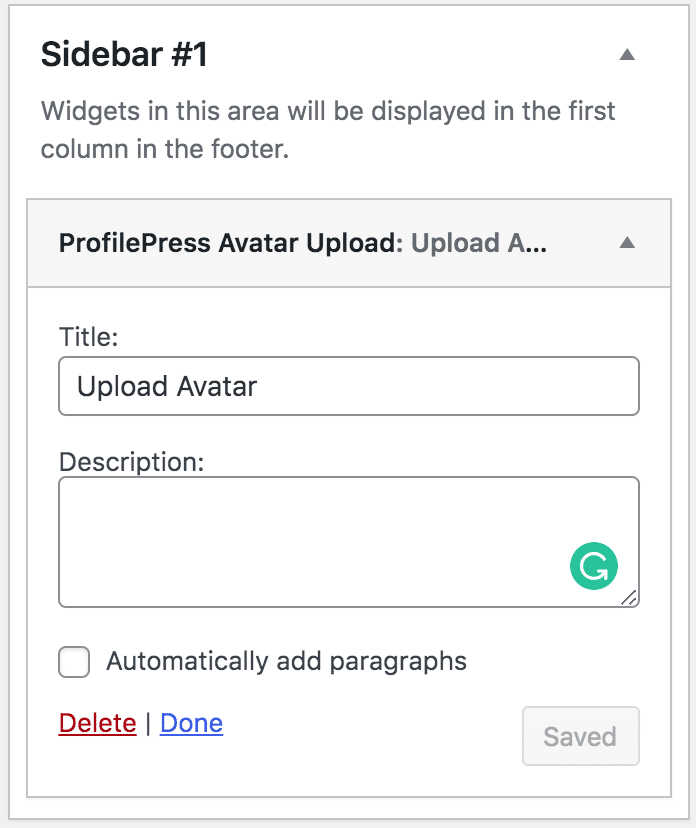Click the green Grammarly icon in Description
This screenshot has height=828, width=696.
click(594, 566)
